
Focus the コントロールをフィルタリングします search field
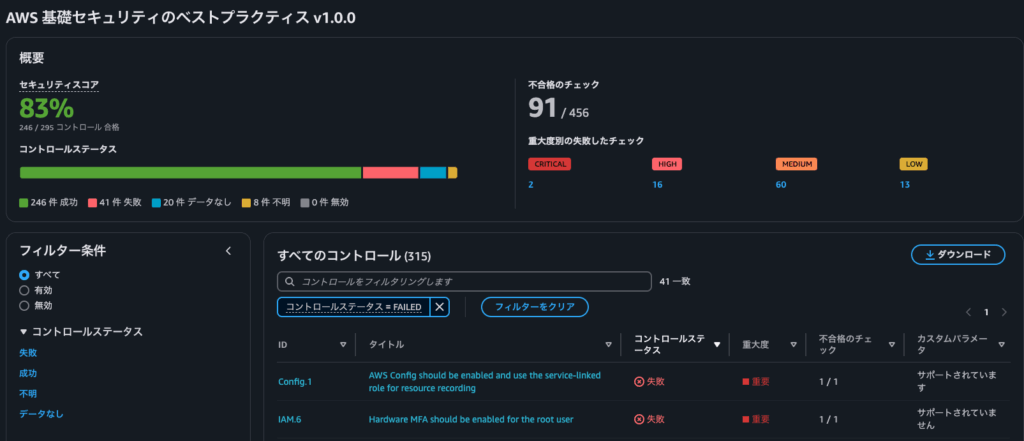tap(464, 282)
